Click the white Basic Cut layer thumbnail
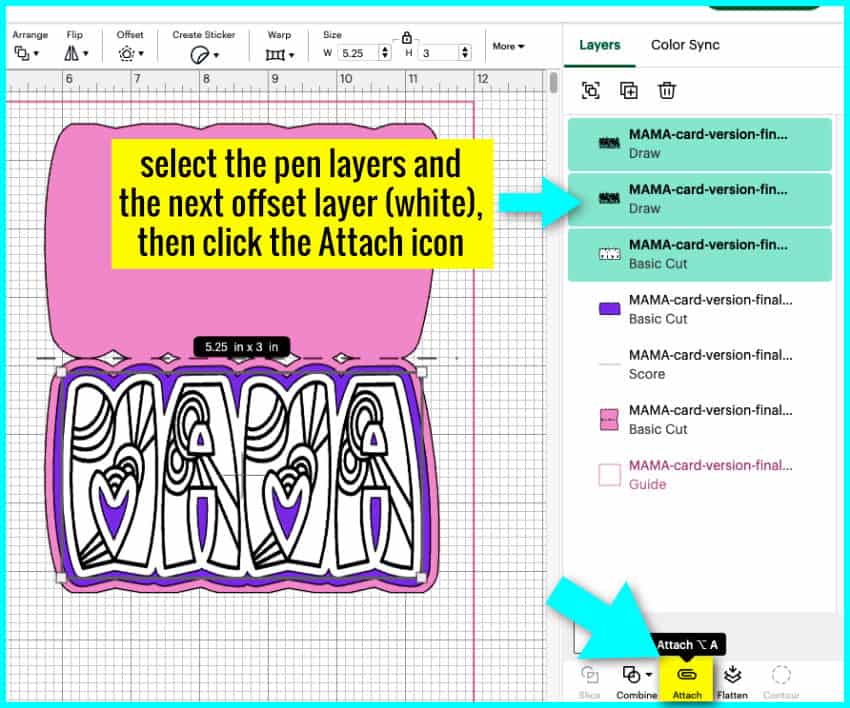This screenshot has width=850, height=708. [609, 254]
